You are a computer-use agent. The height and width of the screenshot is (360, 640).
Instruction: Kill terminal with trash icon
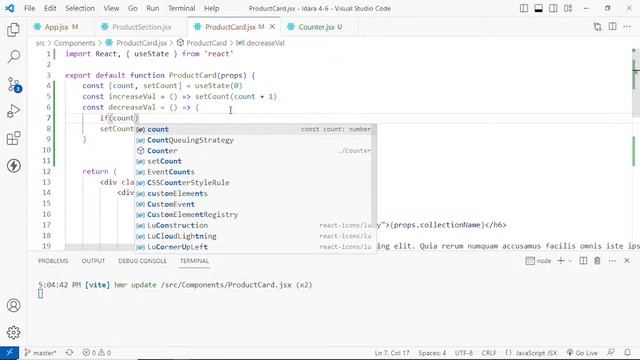point(597,261)
